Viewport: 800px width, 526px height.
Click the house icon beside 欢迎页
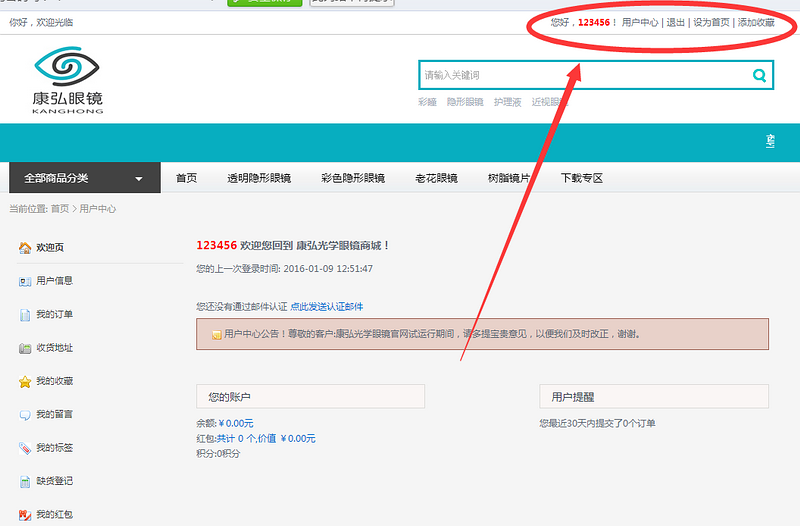(x=25, y=248)
